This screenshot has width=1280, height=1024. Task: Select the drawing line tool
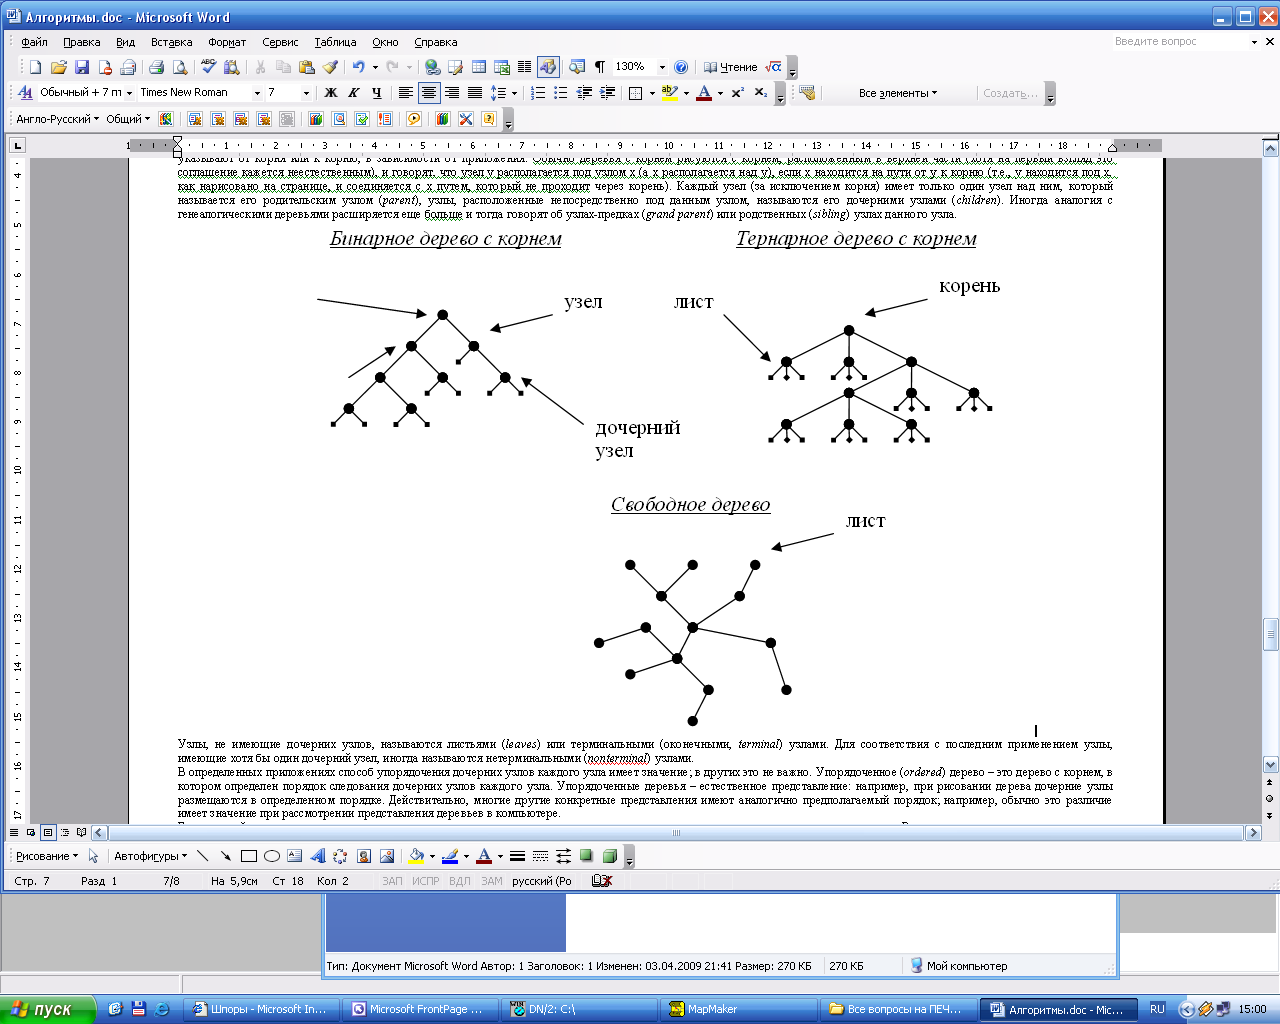tap(203, 856)
